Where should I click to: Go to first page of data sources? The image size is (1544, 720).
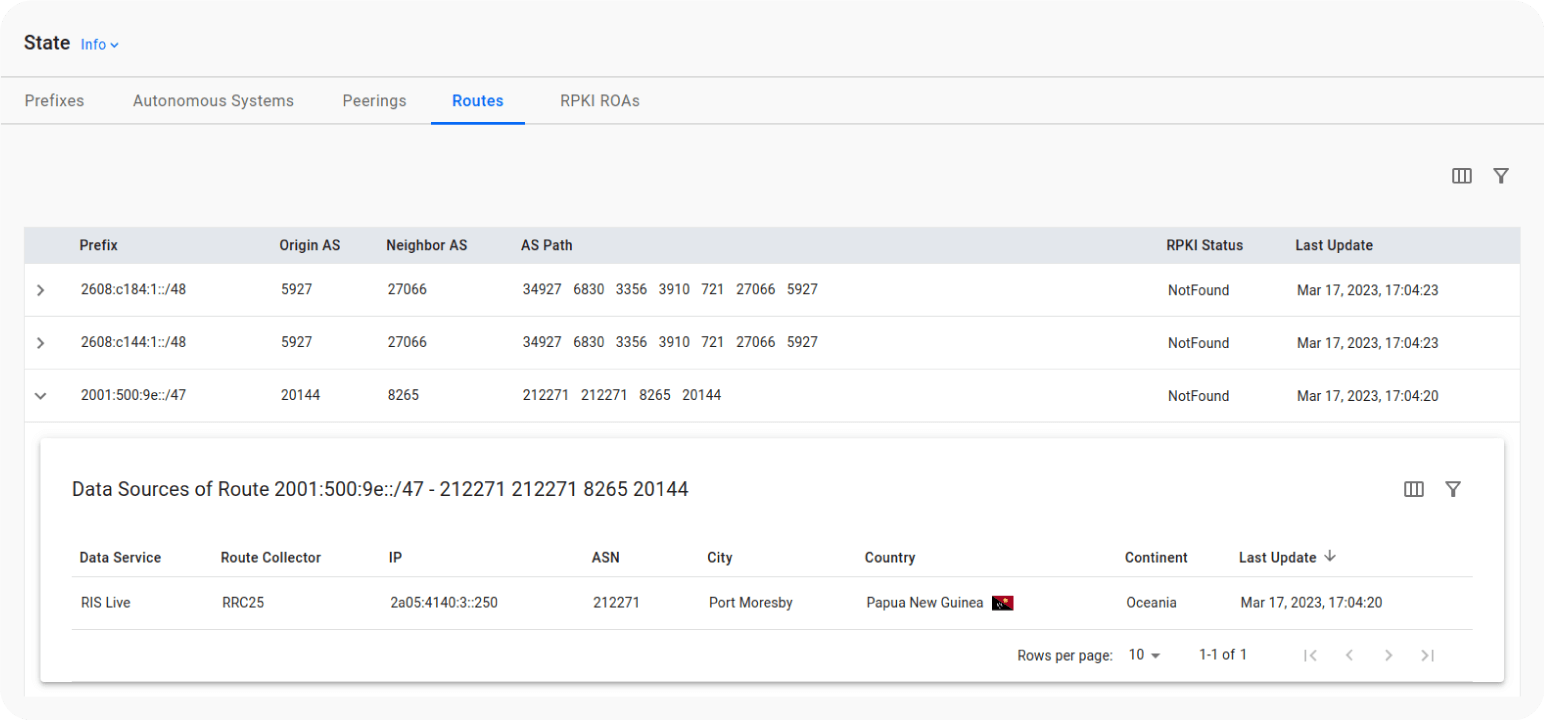point(1310,655)
